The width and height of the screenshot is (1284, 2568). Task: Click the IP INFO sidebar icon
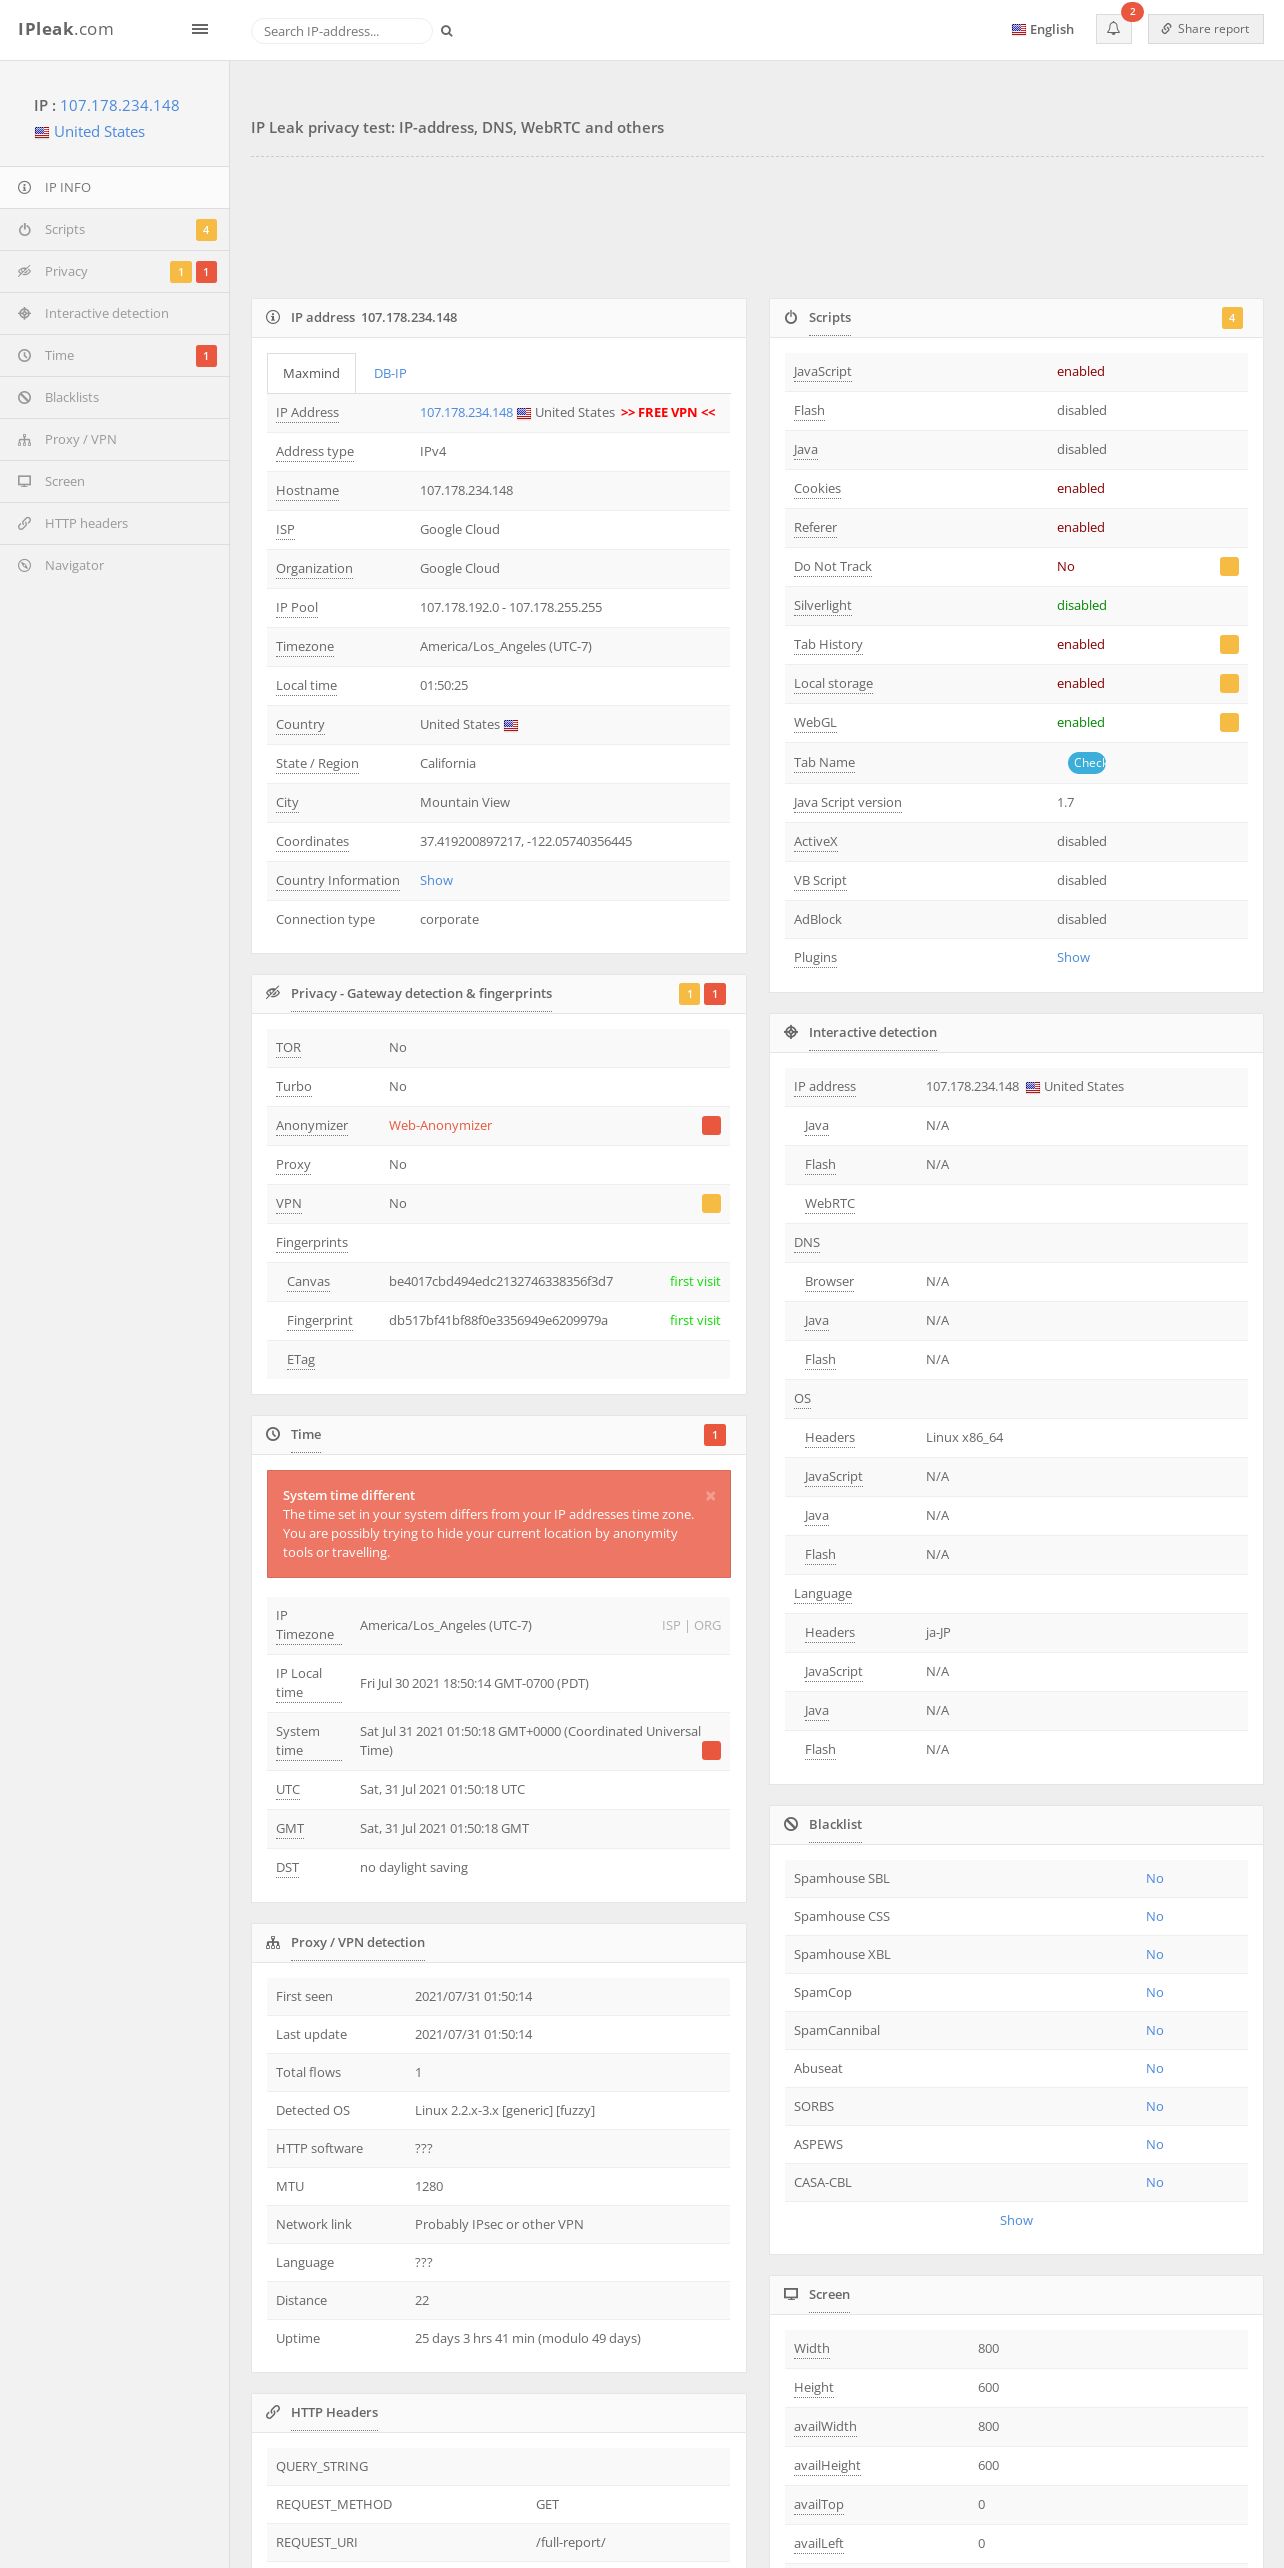pos(25,187)
